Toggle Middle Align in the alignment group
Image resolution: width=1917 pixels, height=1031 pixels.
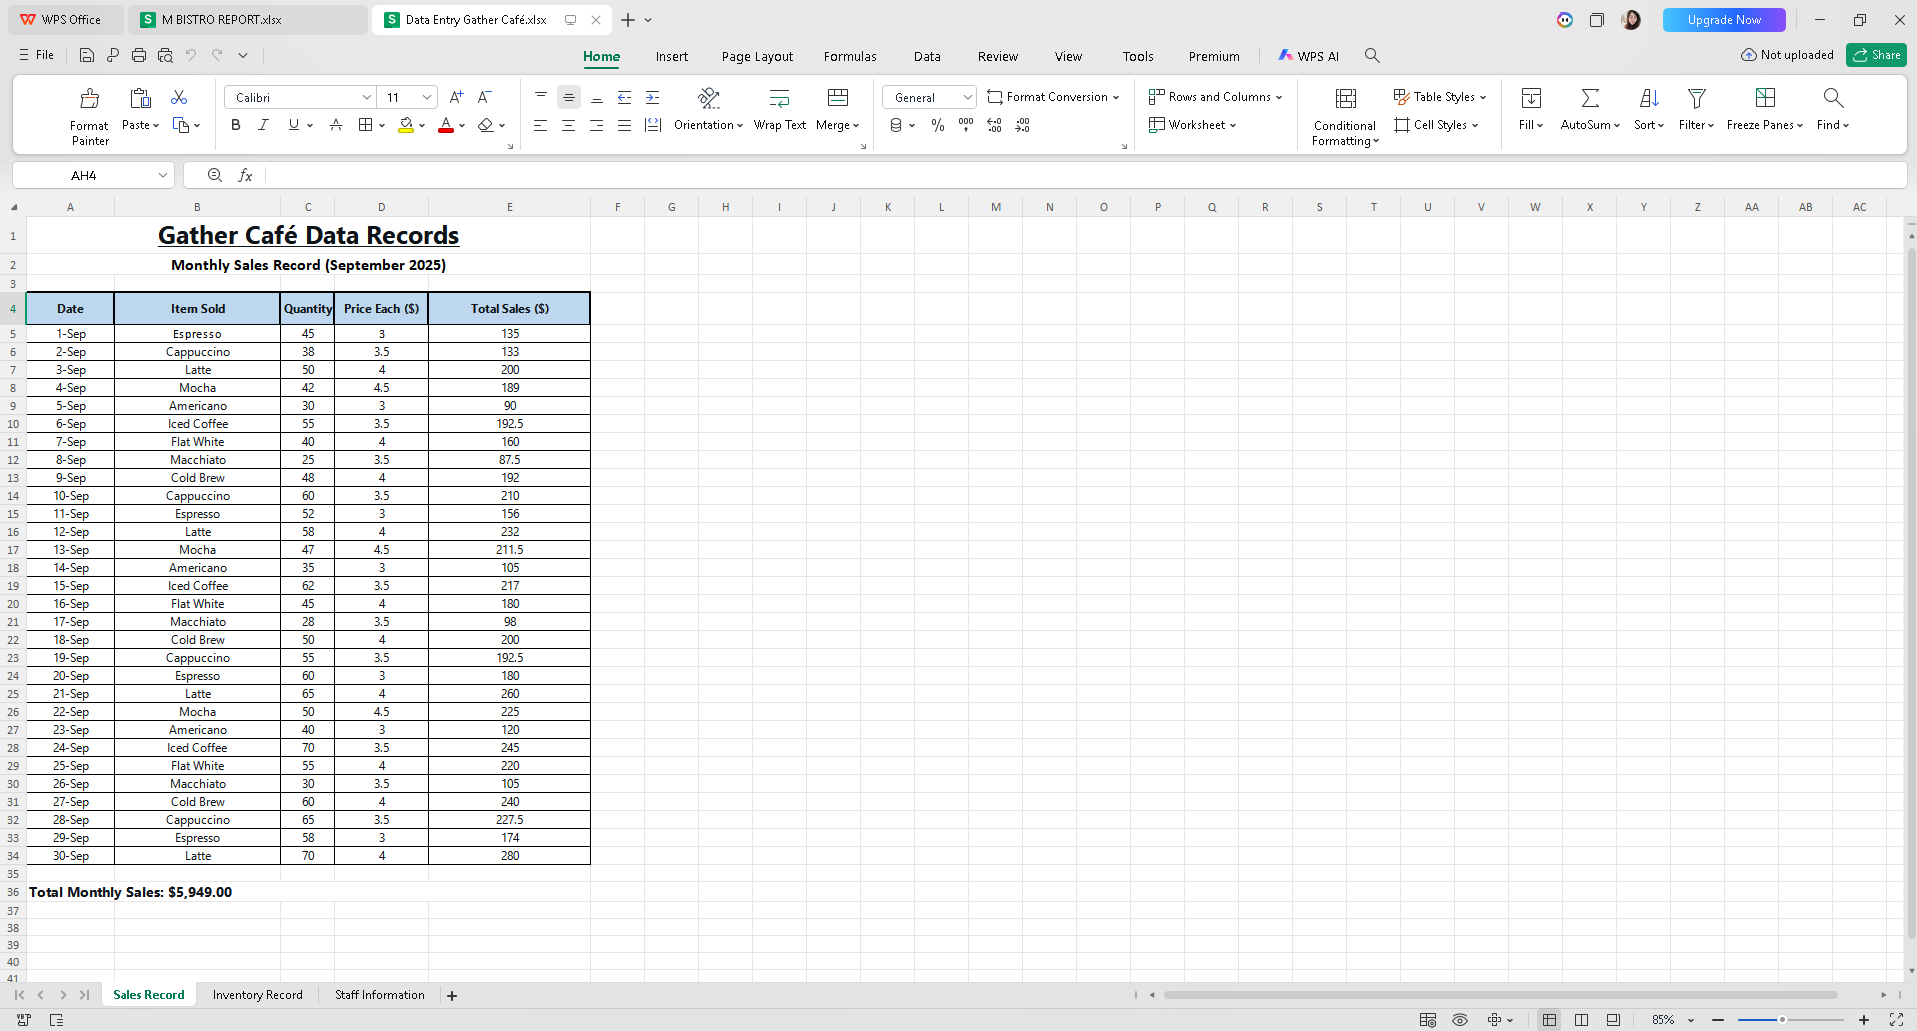coord(568,97)
